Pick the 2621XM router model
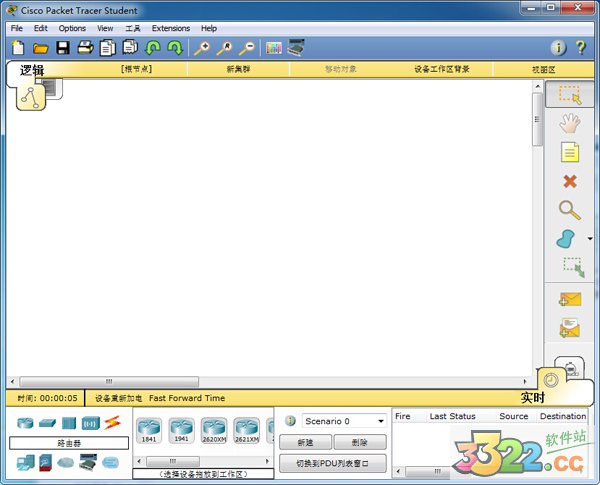The height and width of the screenshot is (485, 600). (247, 431)
